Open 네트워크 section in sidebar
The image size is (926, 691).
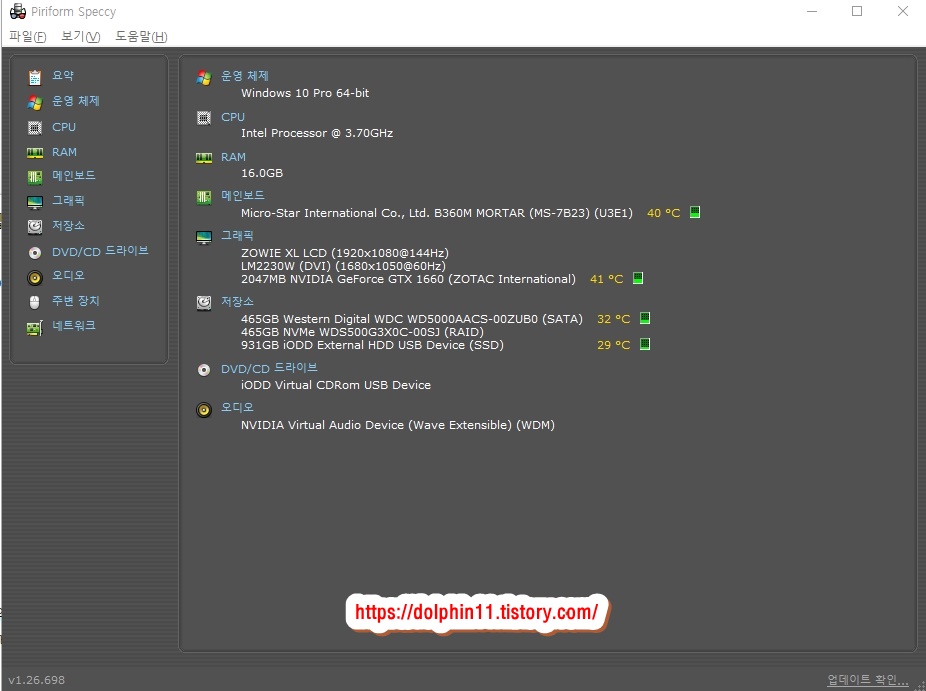click(74, 325)
